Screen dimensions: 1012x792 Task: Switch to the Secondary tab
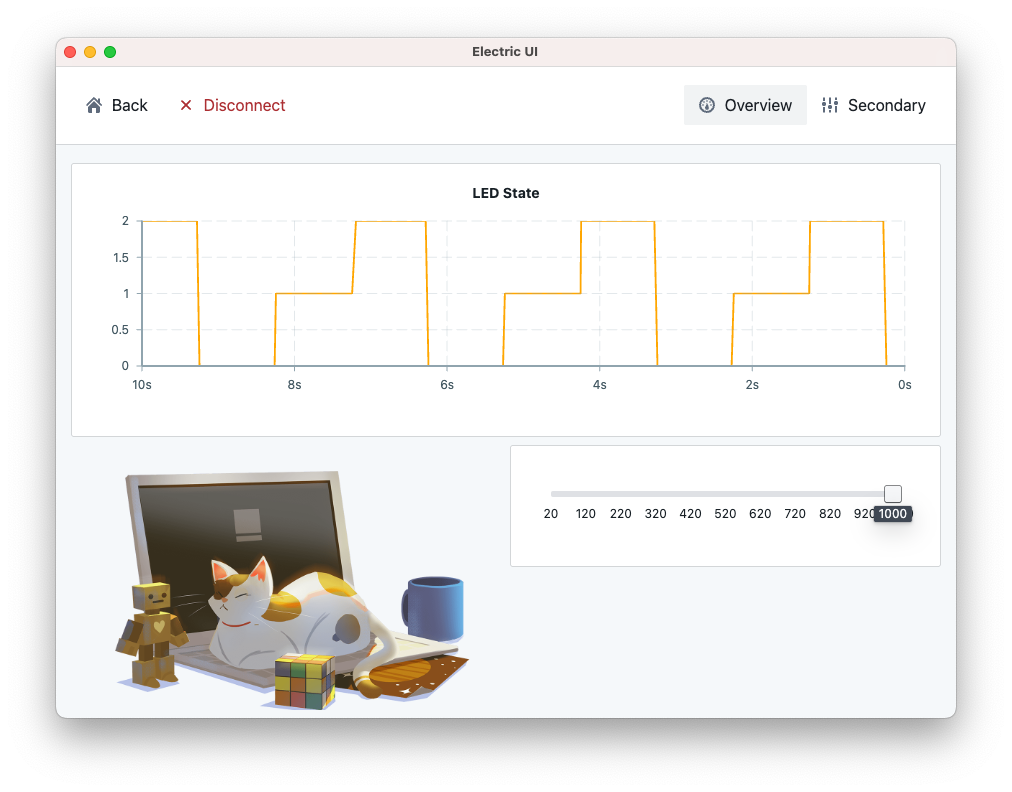[x=873, y=105]
